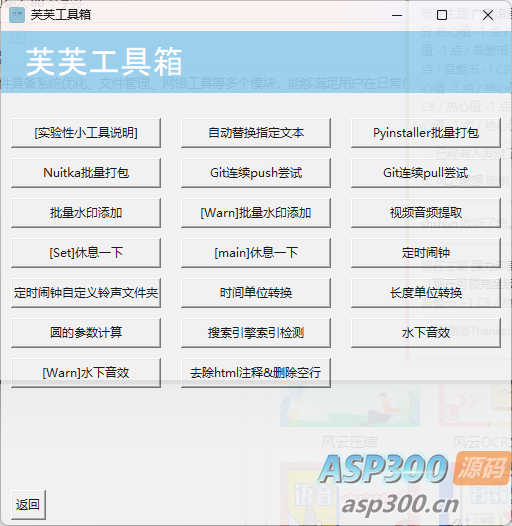Open 批量水印添加 tool
The height and width of the screenshot is (526, 512).
(x=86, y=213)
